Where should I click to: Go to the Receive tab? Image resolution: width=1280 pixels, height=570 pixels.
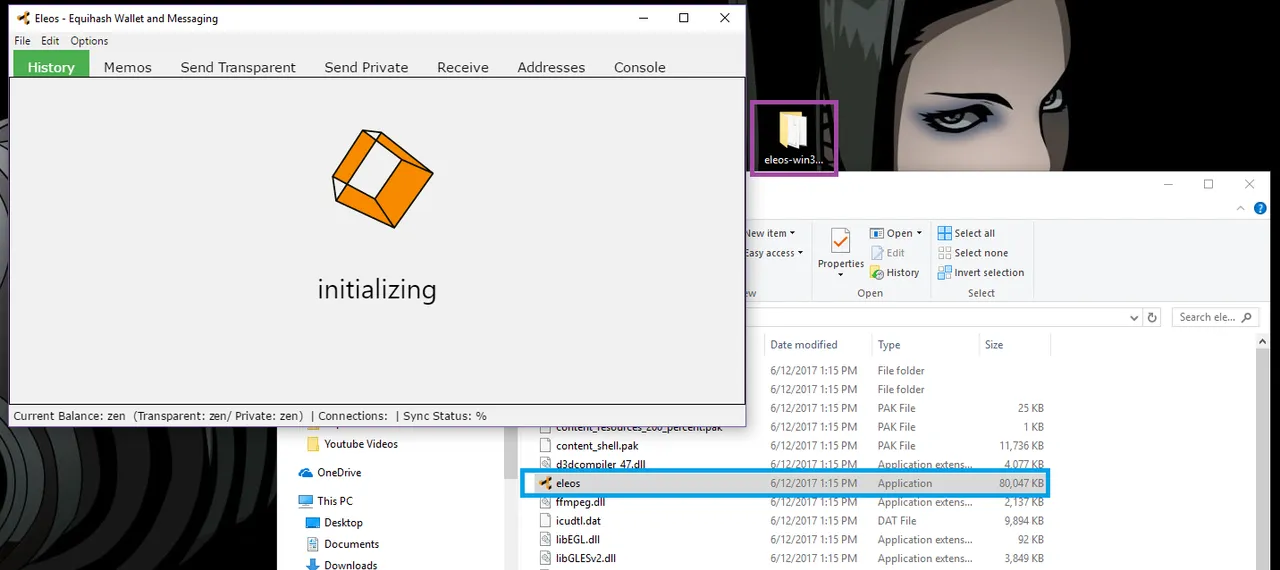click(x=463, y=67)
